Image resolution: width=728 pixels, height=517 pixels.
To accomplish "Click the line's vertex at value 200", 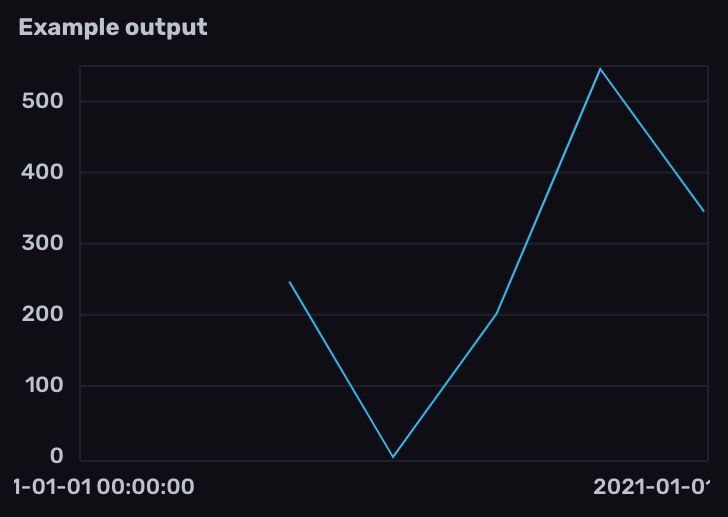I will click(x=496, y=314).
